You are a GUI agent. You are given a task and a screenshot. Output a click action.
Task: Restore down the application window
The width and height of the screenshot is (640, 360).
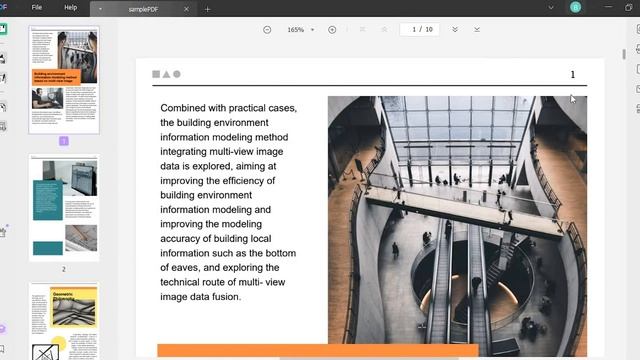point(628,7)
